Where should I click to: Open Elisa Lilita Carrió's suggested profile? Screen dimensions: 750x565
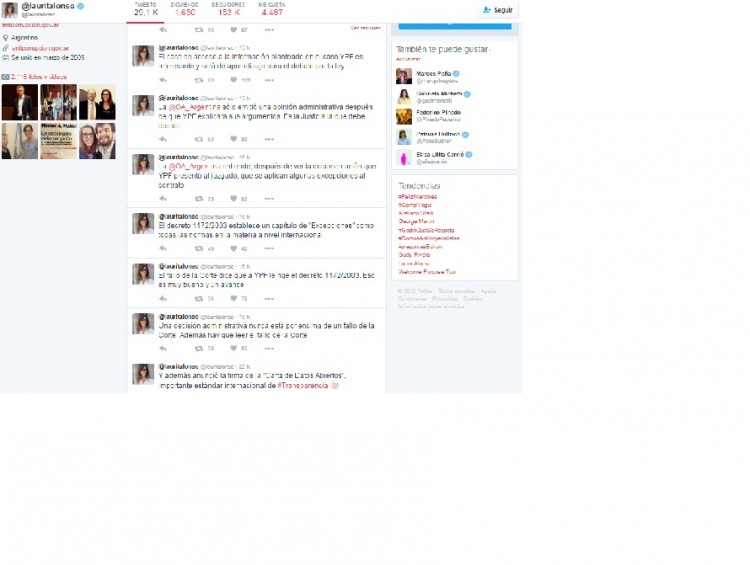click(x=441, y=154)
